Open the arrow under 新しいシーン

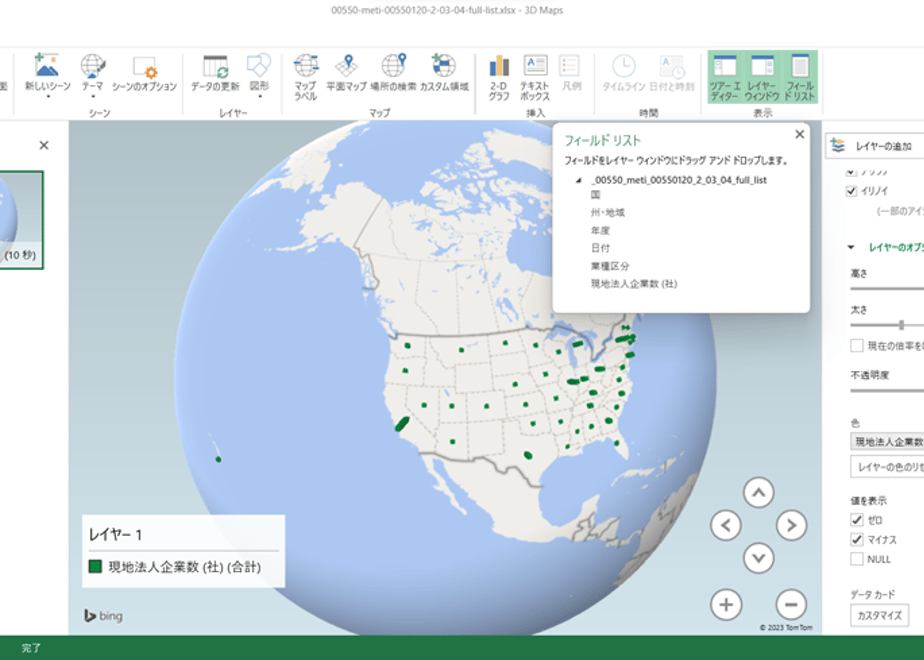[x=48, y=97]
